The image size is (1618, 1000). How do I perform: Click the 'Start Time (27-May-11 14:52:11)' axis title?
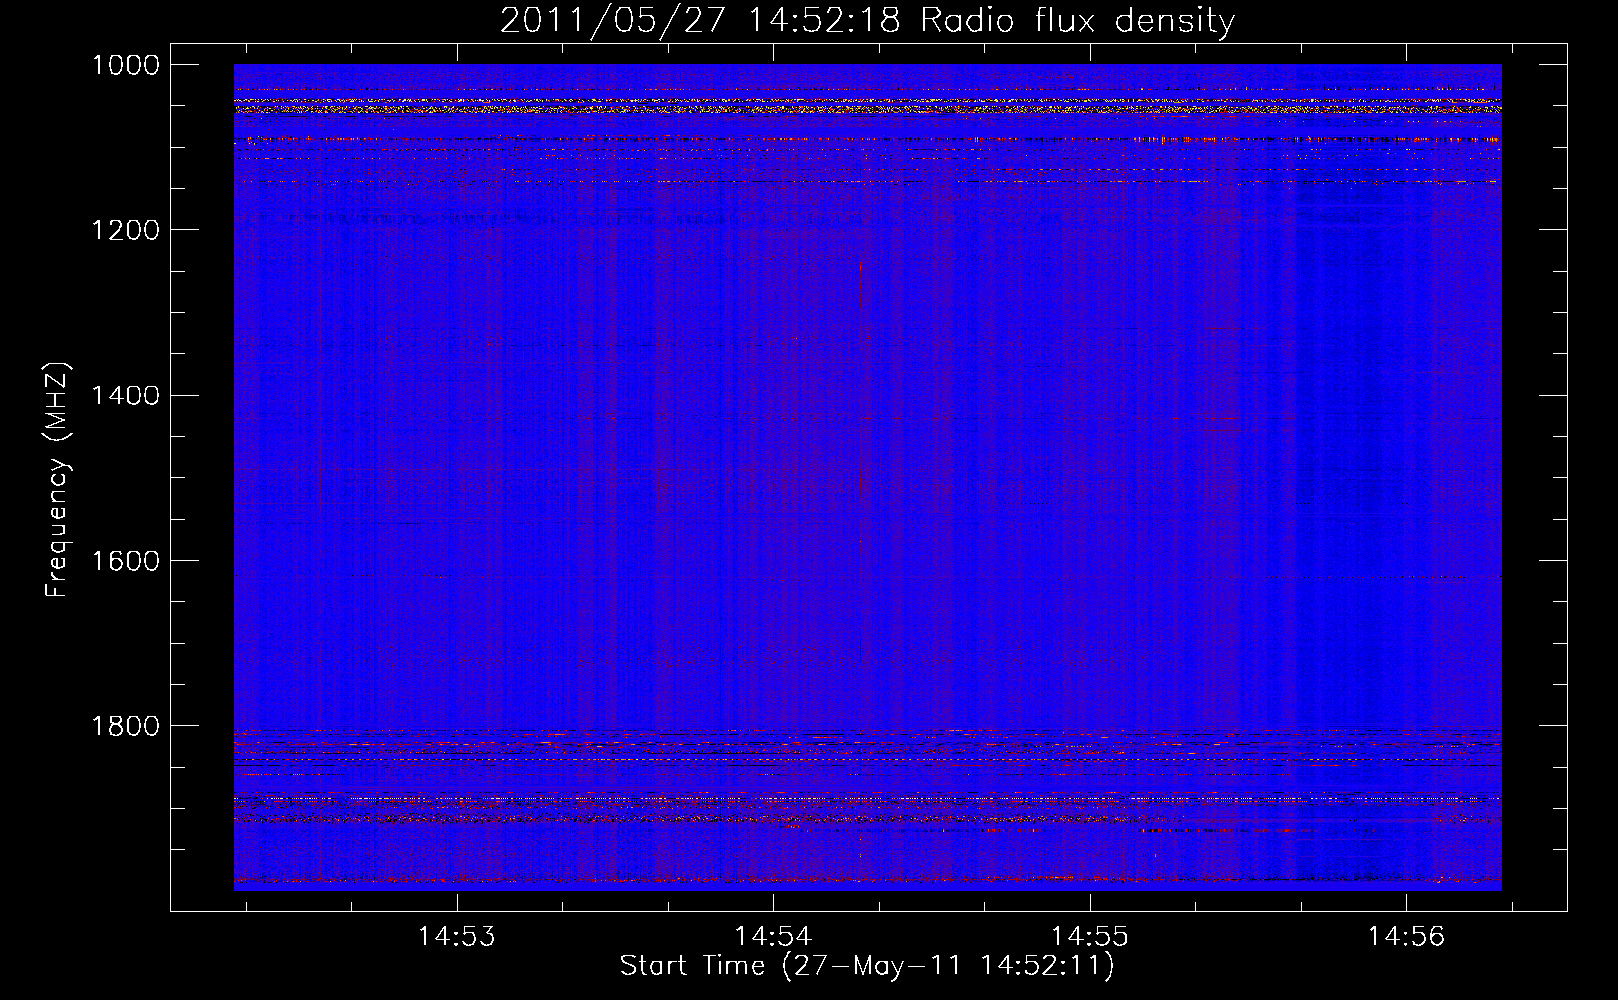pos(867,966)
